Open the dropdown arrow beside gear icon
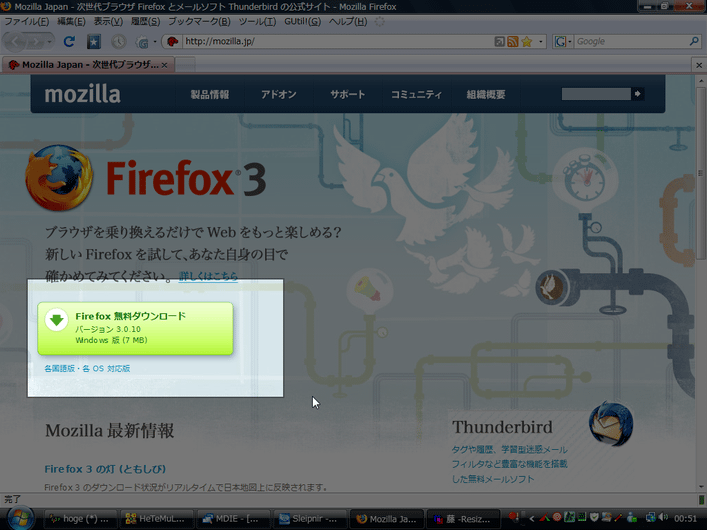This screenshot has width=707, height=530. tap(155, 41)
